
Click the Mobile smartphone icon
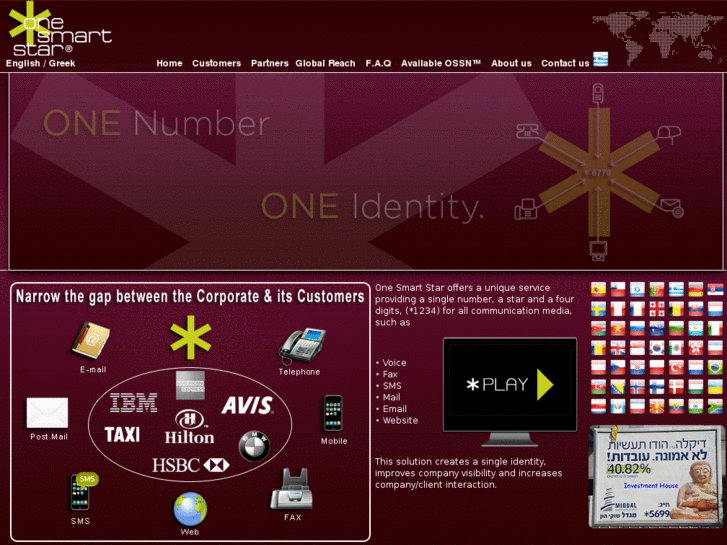tap(333, 413)
